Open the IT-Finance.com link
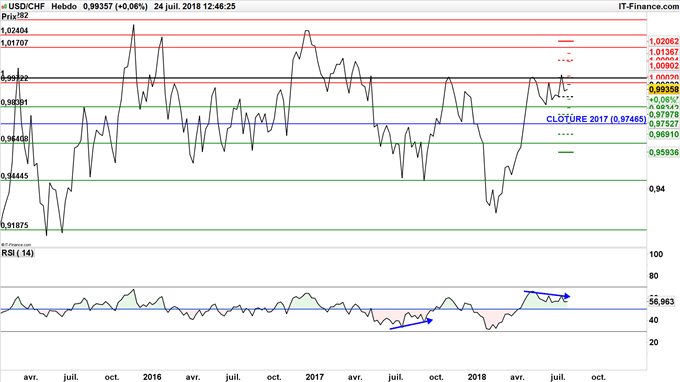 649,7
